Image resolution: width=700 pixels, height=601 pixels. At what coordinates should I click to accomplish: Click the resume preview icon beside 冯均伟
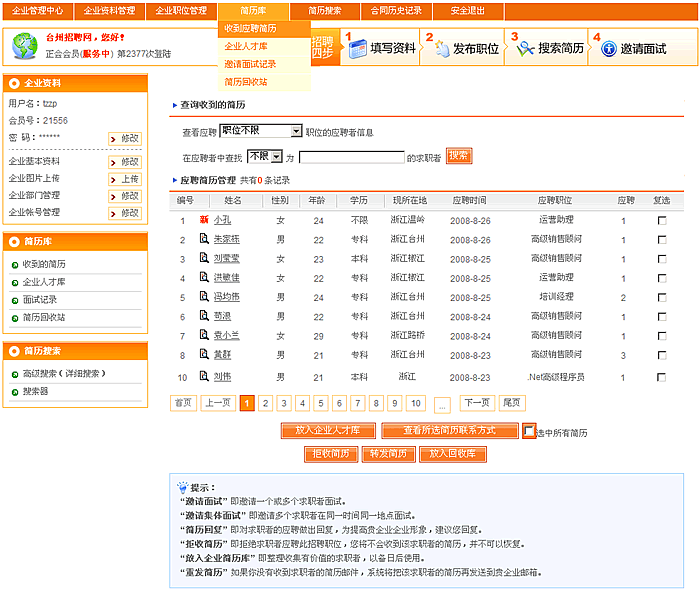(204, 297)
